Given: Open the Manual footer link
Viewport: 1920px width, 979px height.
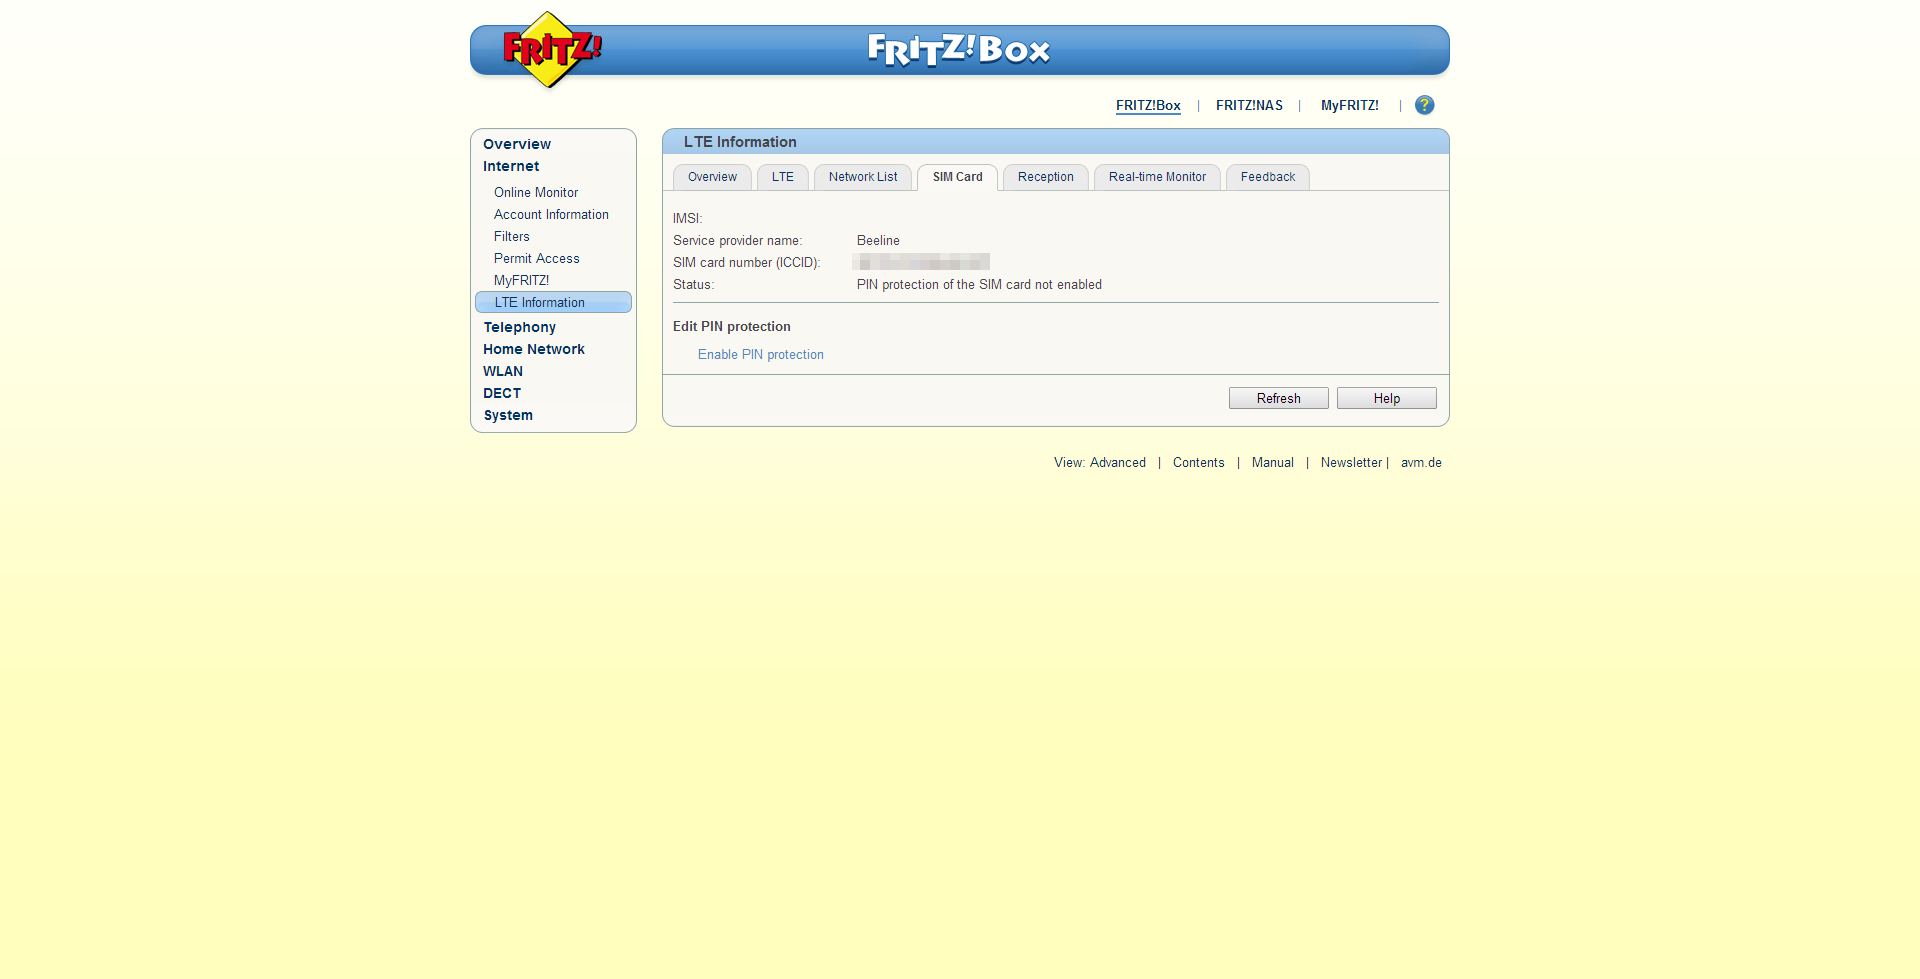Looking at the screenshot, I should coord(1272,463).
